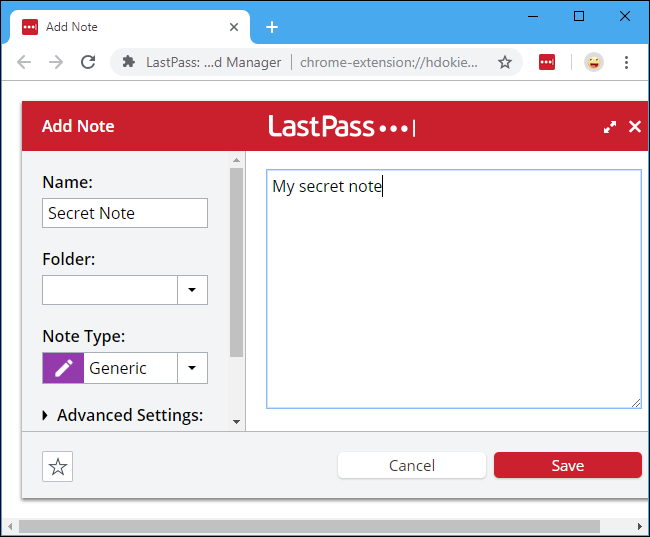Open the Folder dropdown arrow
The image size is (650, 537).
tap(192, 290)
